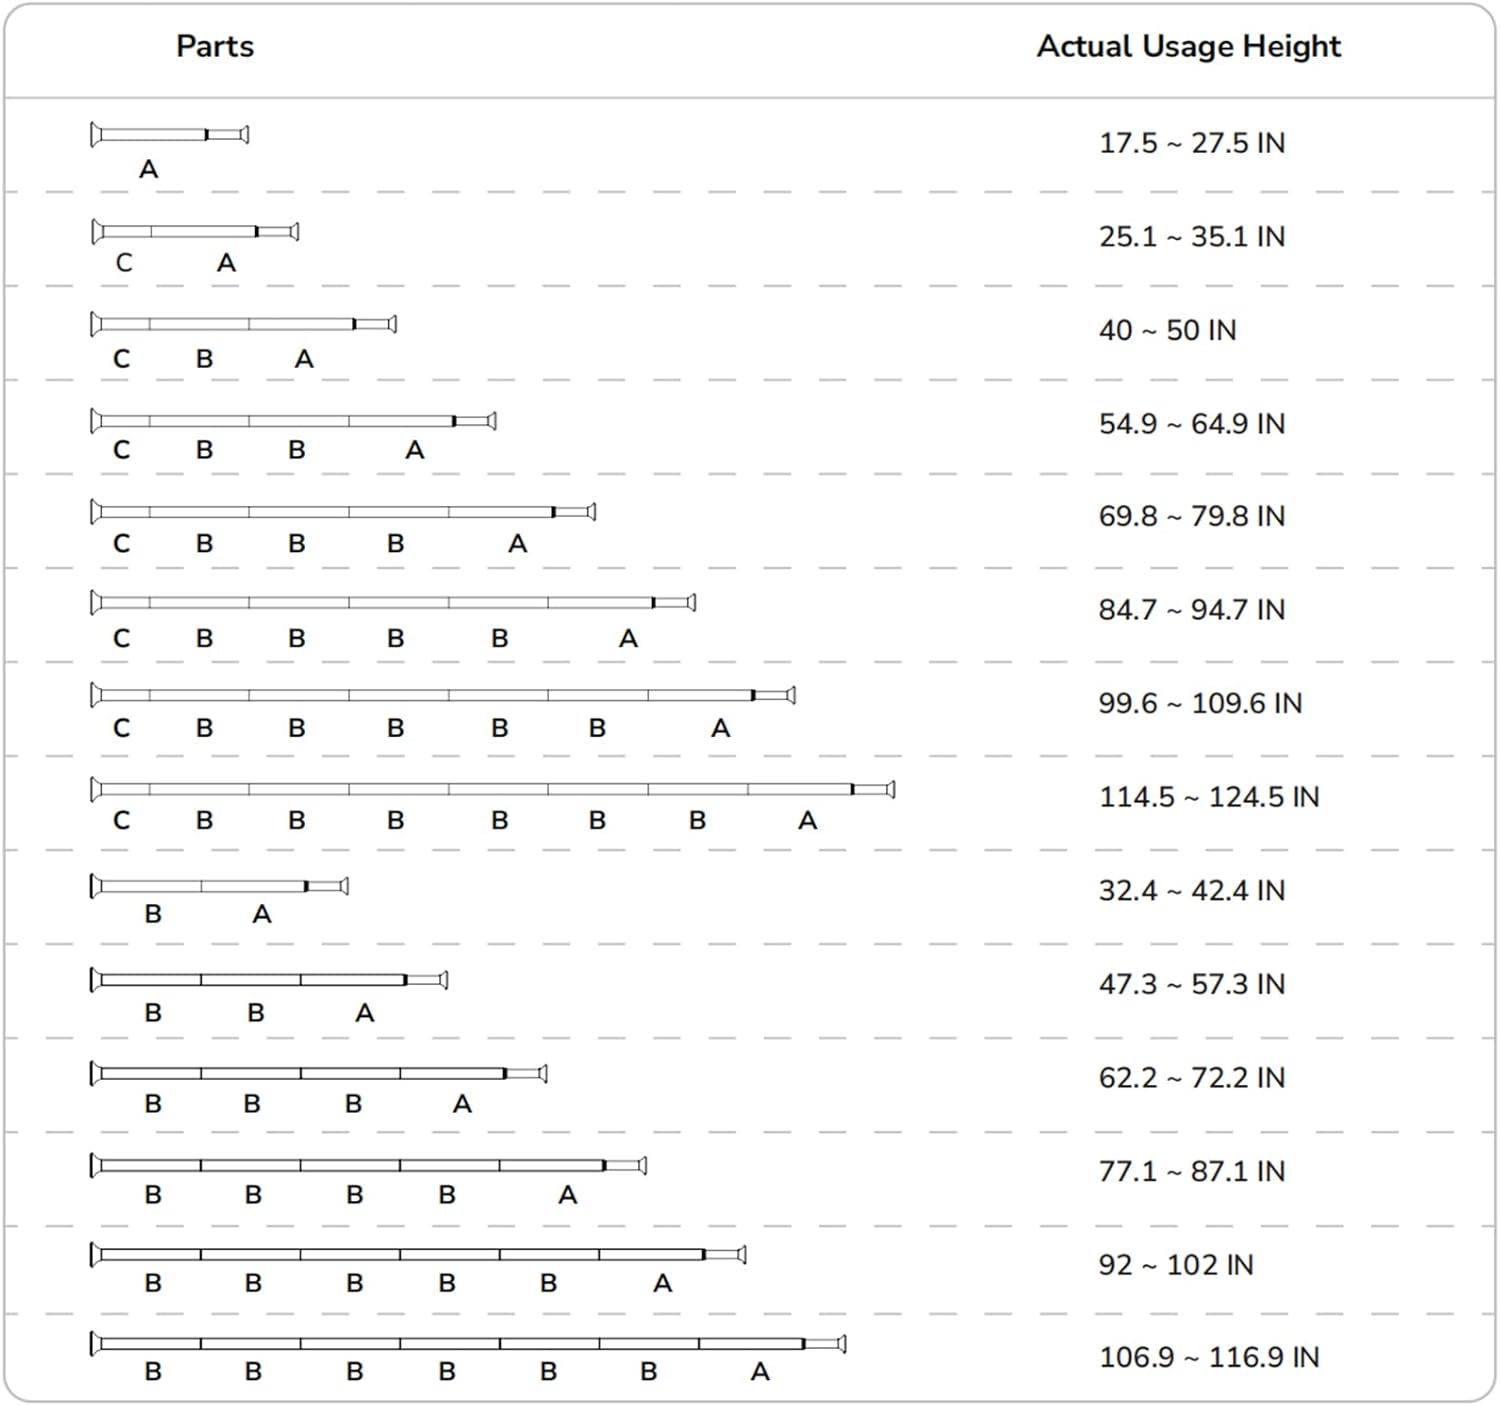1500x1406 pixels.
Task: Select the 54.9 ~ 64.9 IN height value
Action: [x=1191, y=424]
